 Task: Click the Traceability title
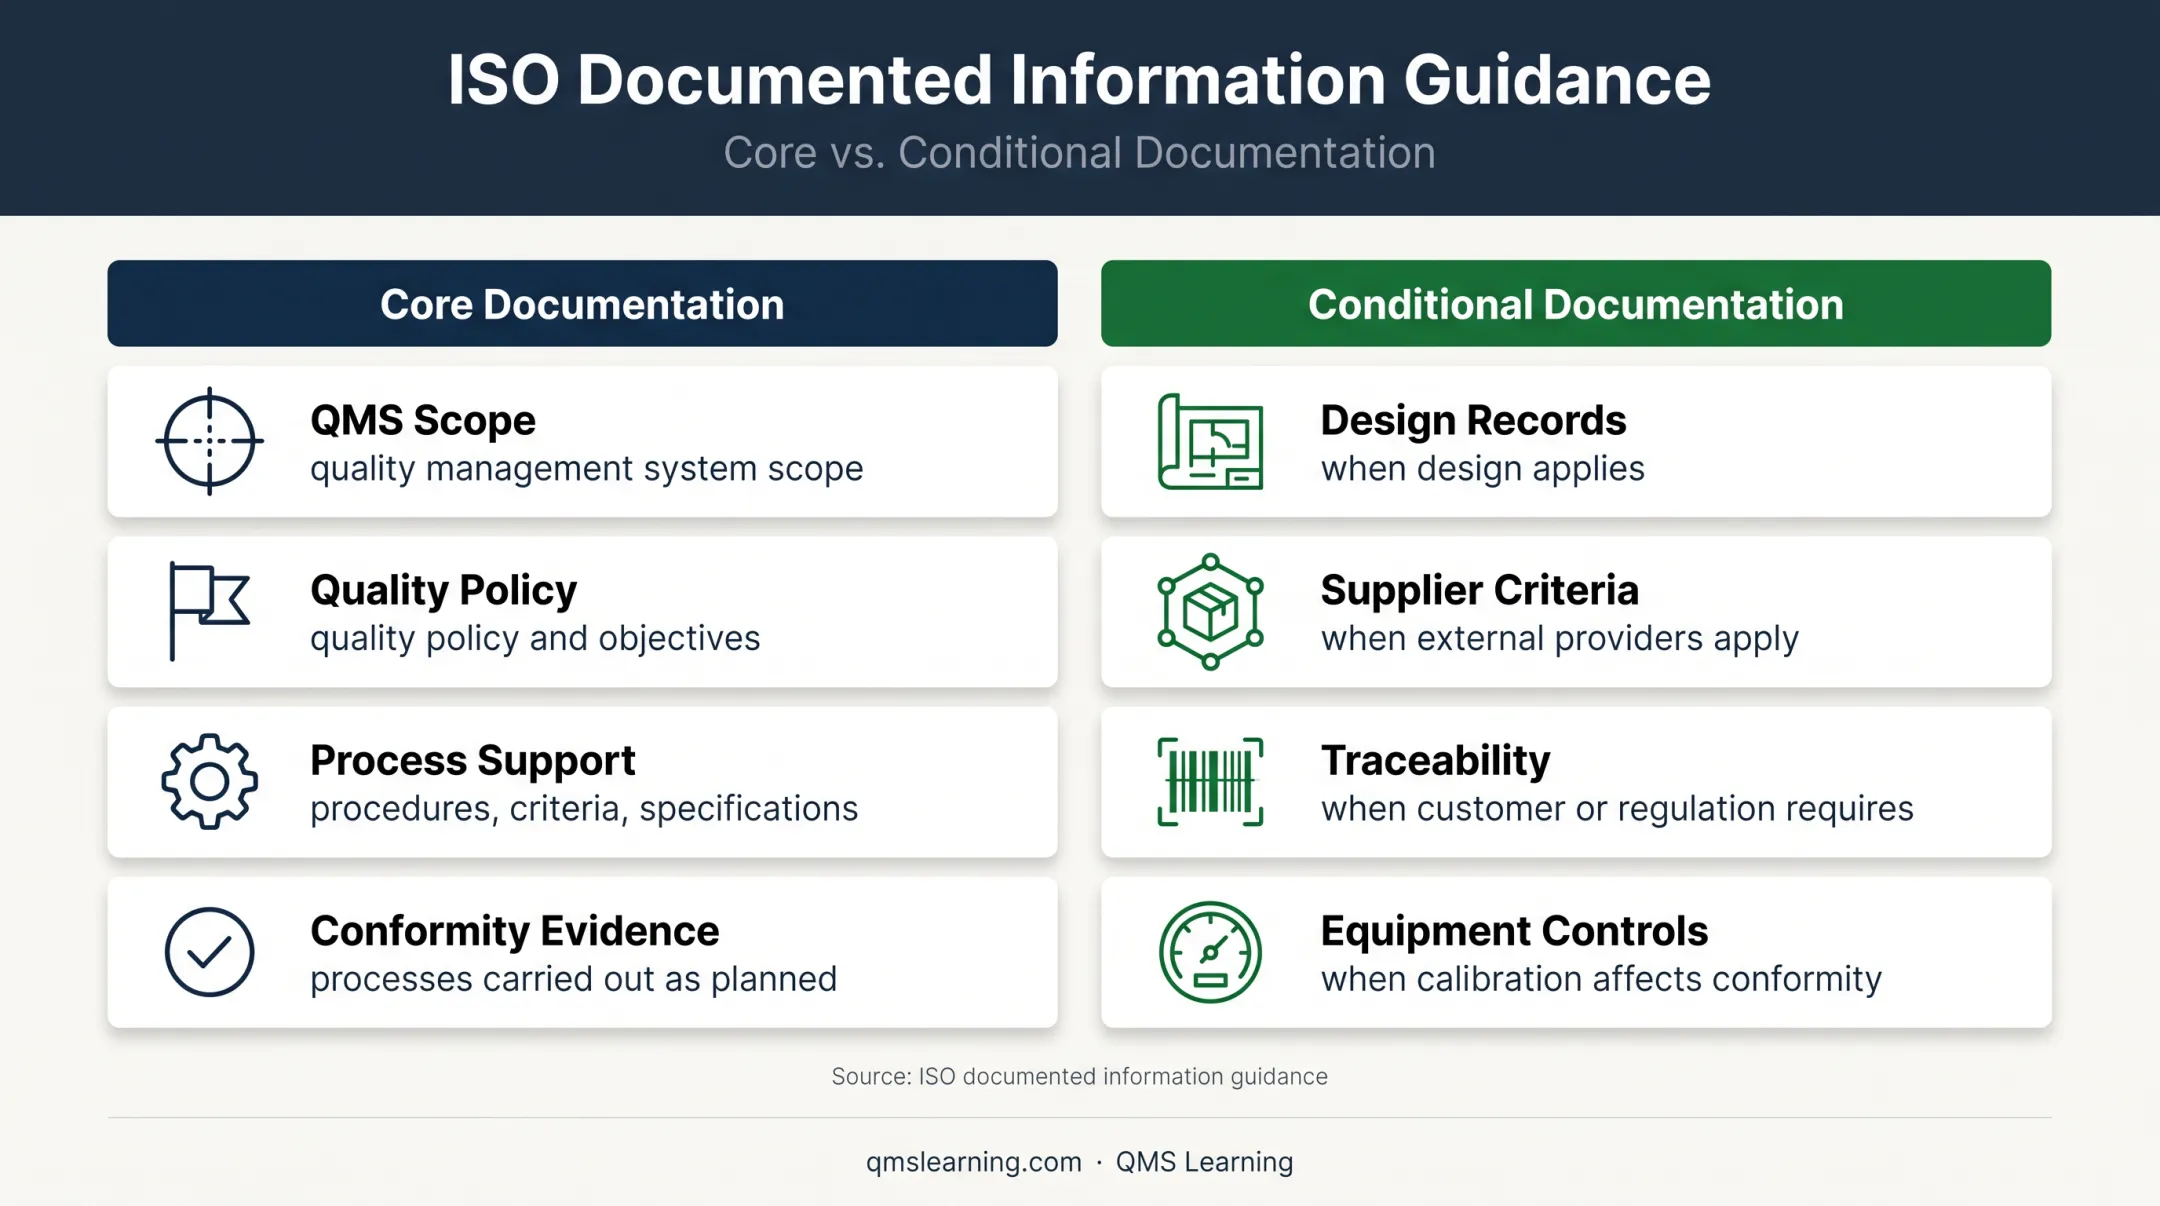[1435, 760]
